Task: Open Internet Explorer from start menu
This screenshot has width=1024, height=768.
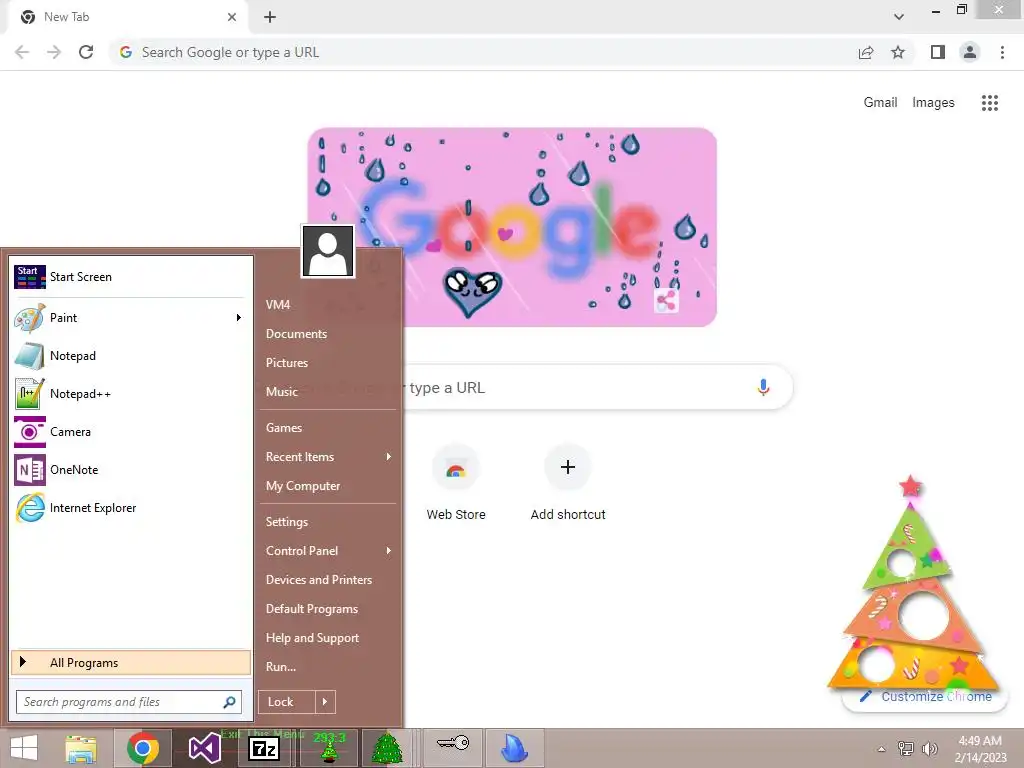Action: click(x=131, y=507)
